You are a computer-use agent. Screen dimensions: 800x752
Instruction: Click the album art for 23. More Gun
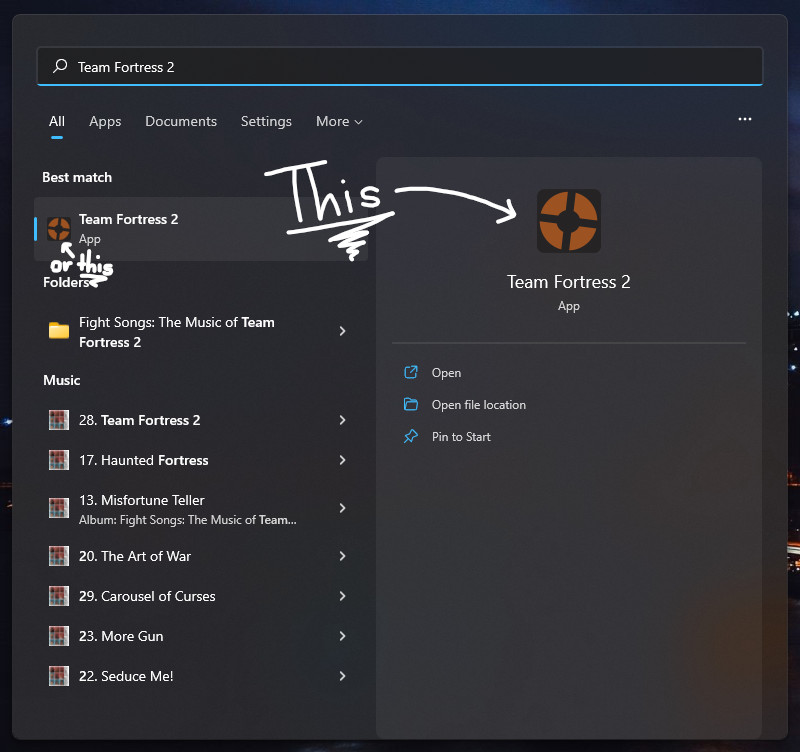58,636
